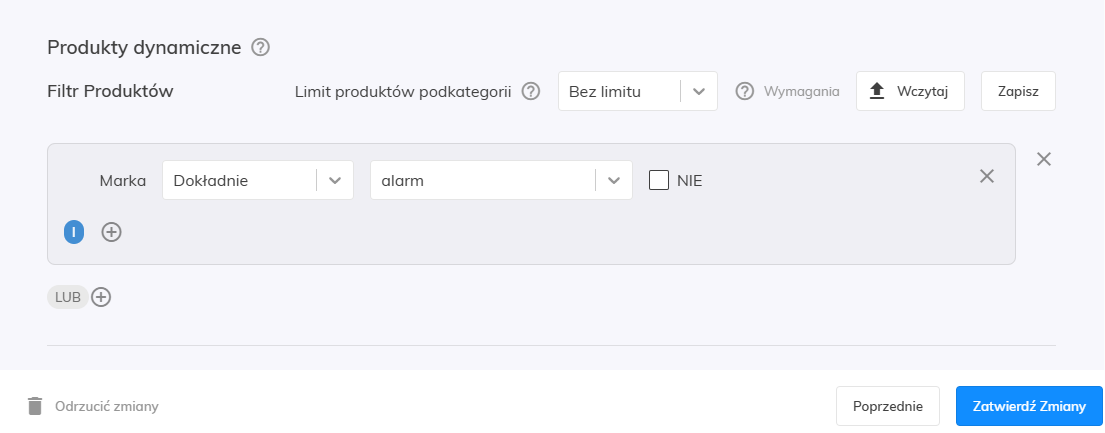Open the Wymagania link text
This screenshot has width=1105, height=433.
click(801, 91)
